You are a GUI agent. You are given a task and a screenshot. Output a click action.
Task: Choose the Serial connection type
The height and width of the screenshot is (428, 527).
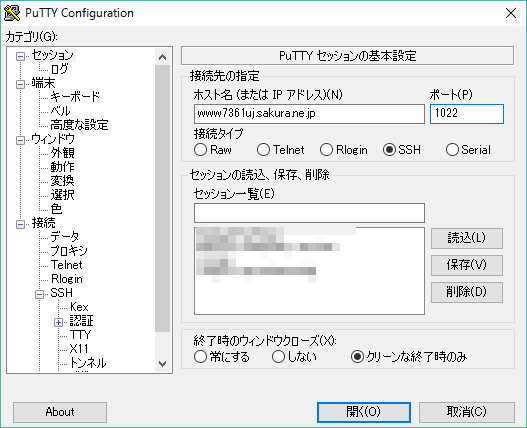[x=468, y=150]
